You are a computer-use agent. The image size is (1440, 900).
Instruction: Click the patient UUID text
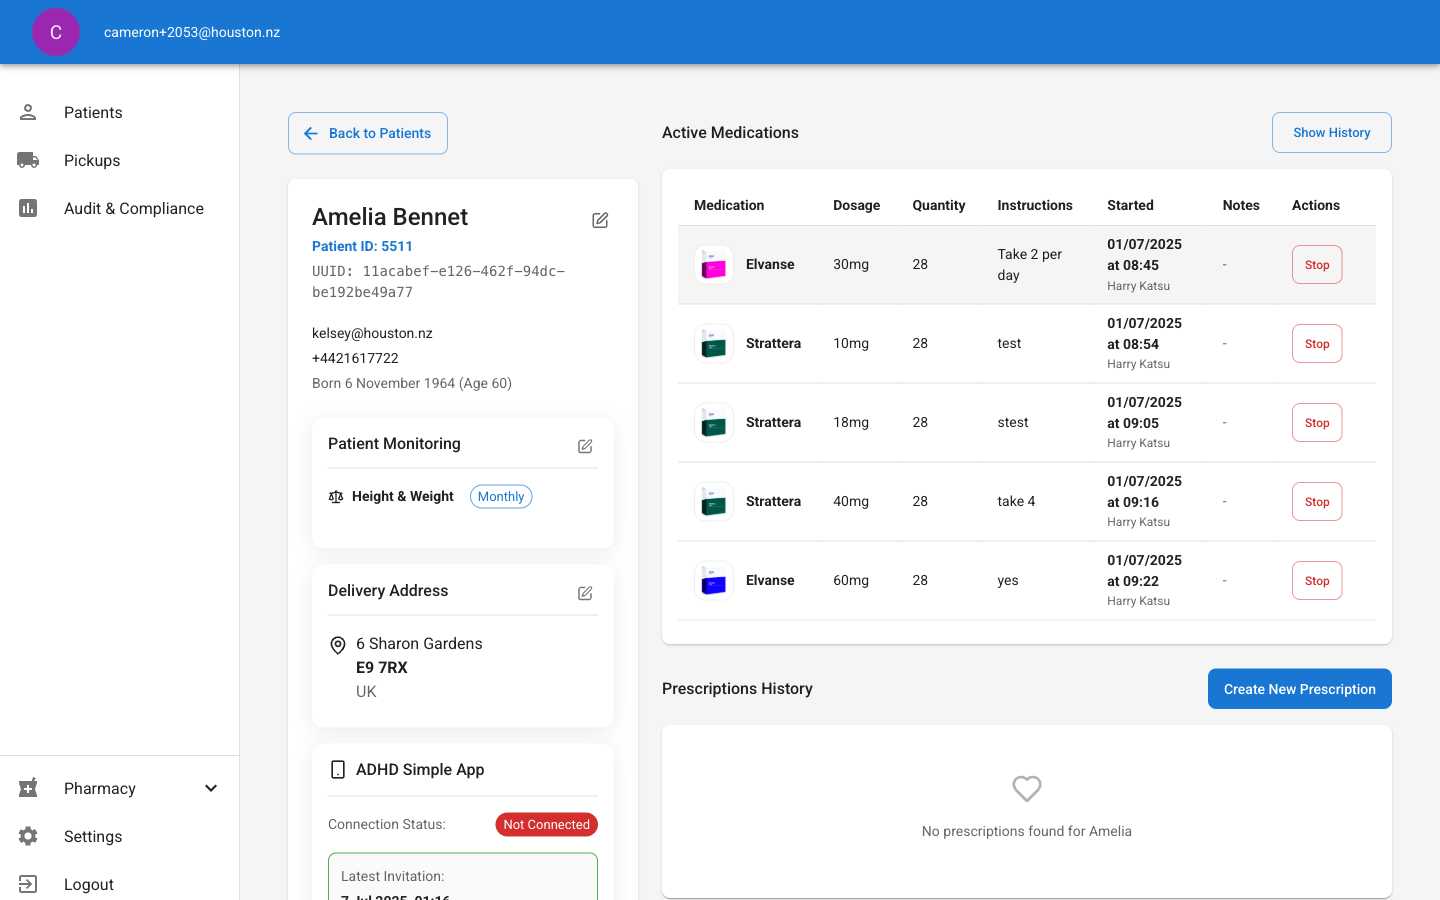click(439, 282)
